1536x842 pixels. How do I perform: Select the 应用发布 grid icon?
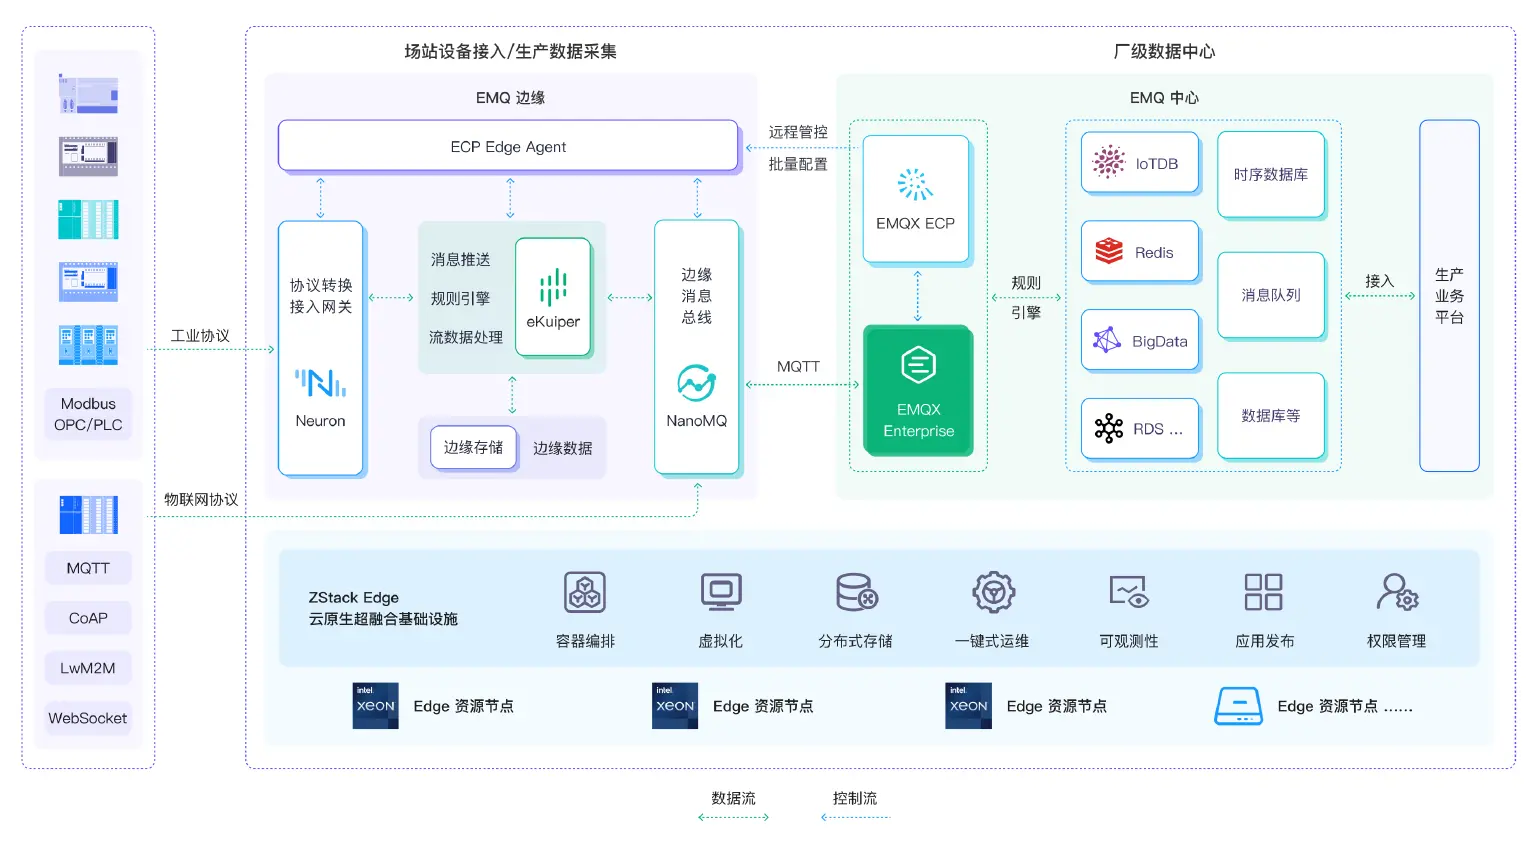1263,592
